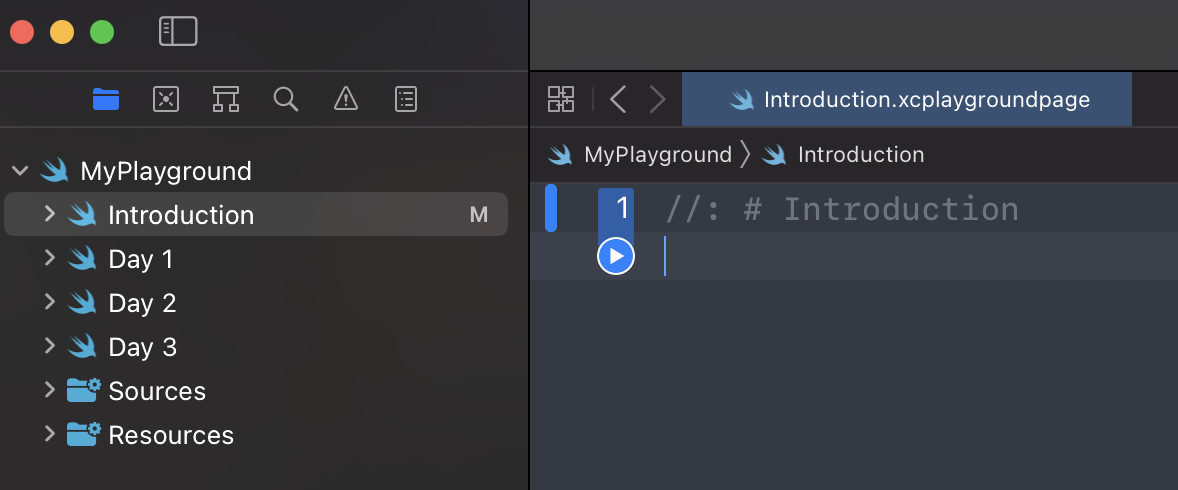Select the Day 1 playground page
Screen dimensions: 1178x490
140,259
